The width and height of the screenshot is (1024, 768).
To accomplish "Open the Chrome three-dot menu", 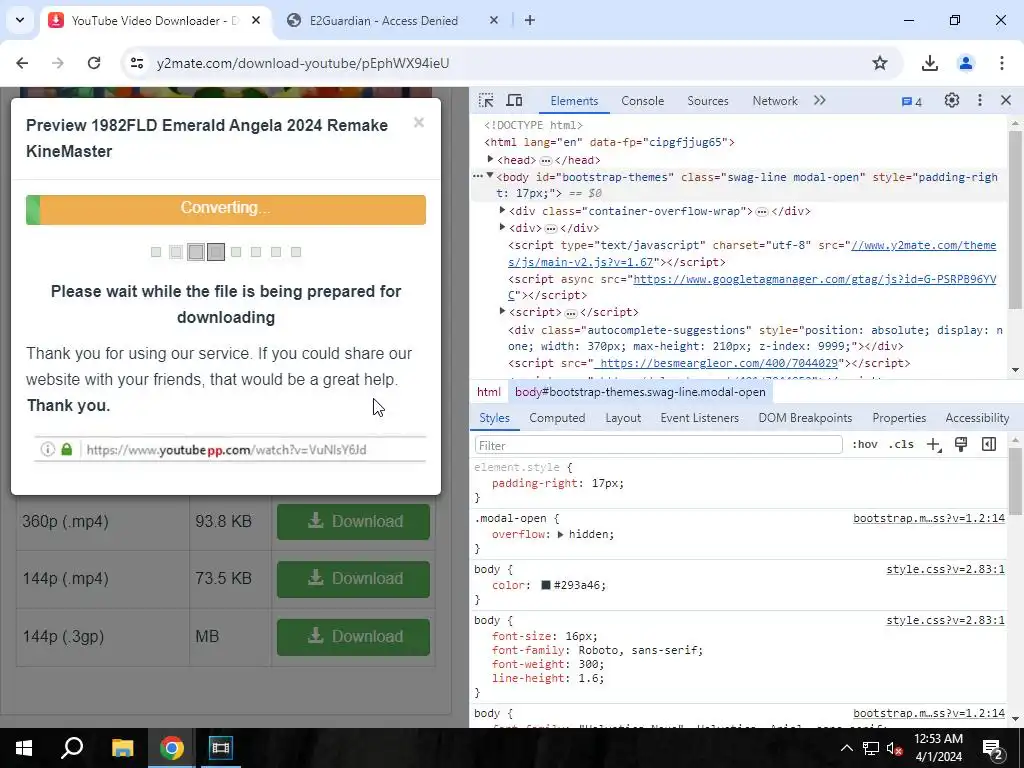I will (1001, 63).
